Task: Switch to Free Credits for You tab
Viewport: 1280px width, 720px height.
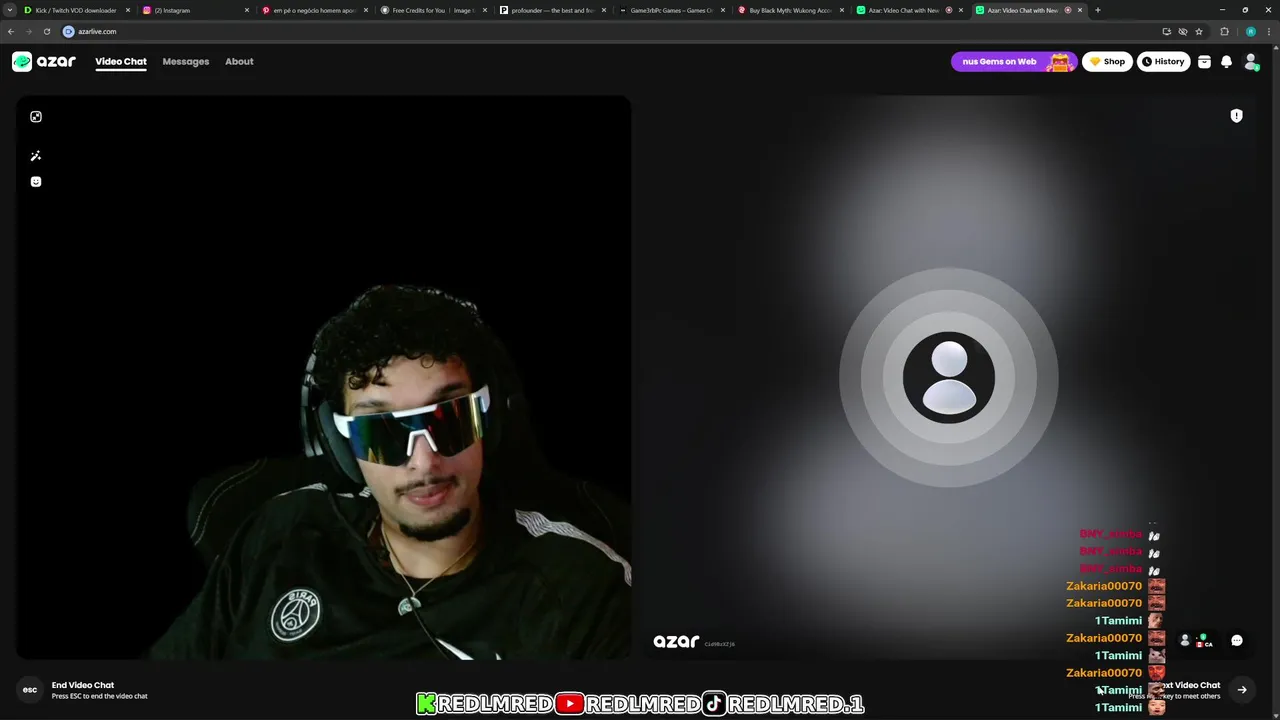Action: pos(433,10)
